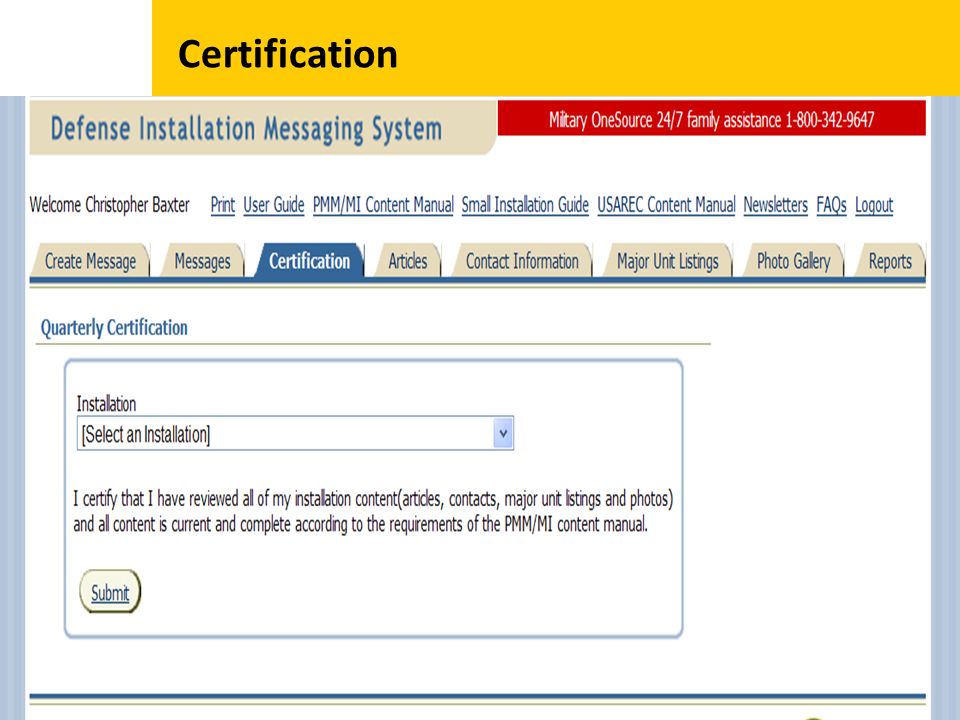Click the Military OneSource assistance banner

(711, 119)
